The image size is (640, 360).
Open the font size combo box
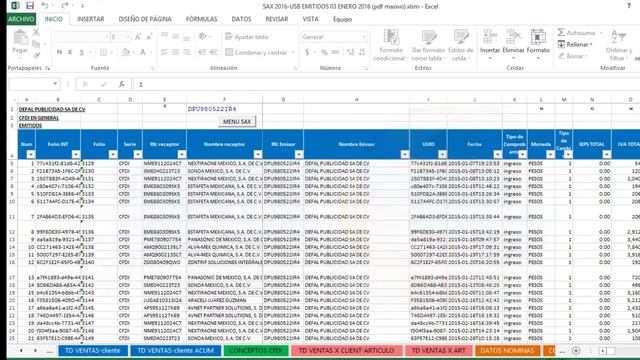coord(120,37)
